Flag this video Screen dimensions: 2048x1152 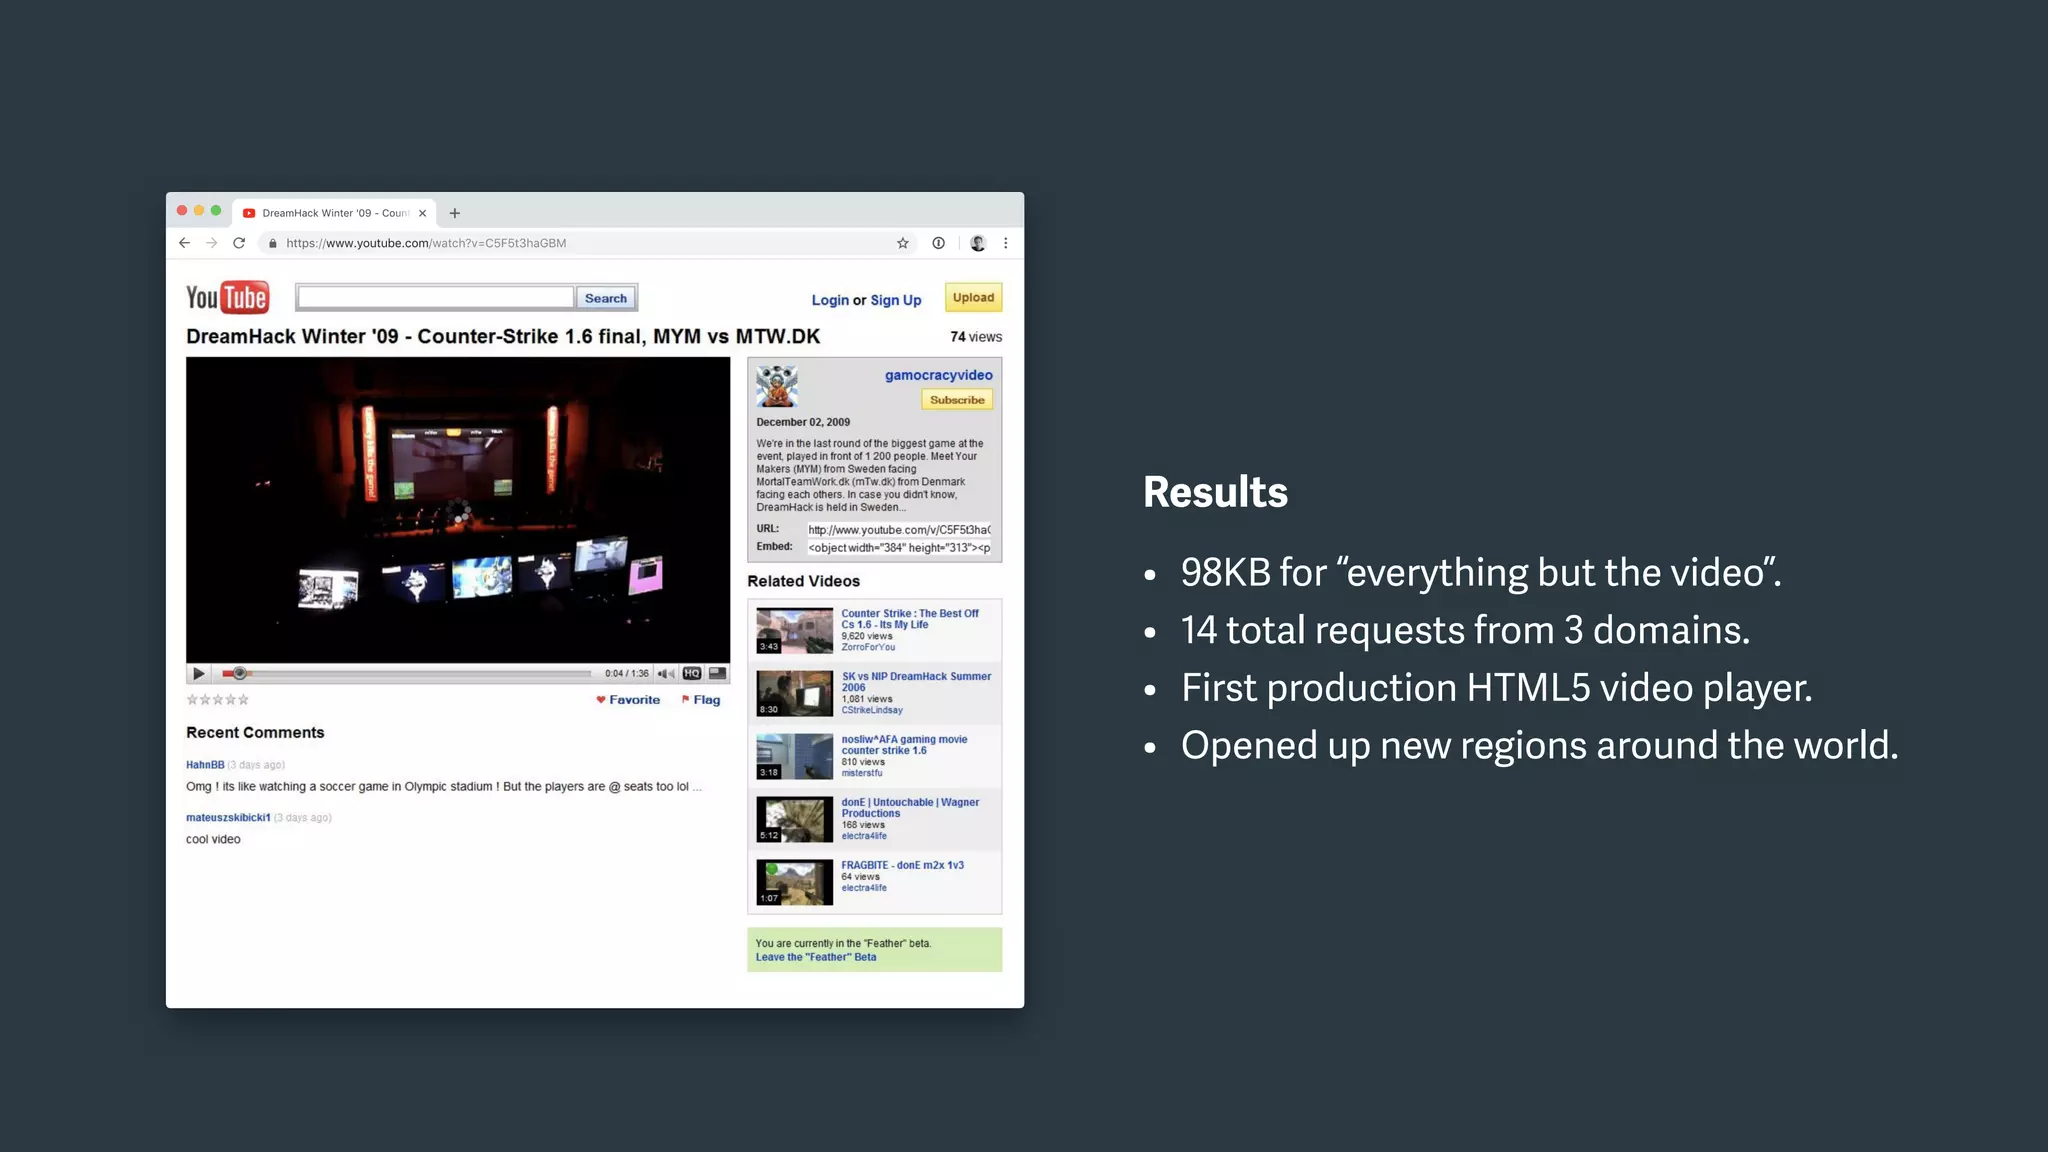coord(701,700)
